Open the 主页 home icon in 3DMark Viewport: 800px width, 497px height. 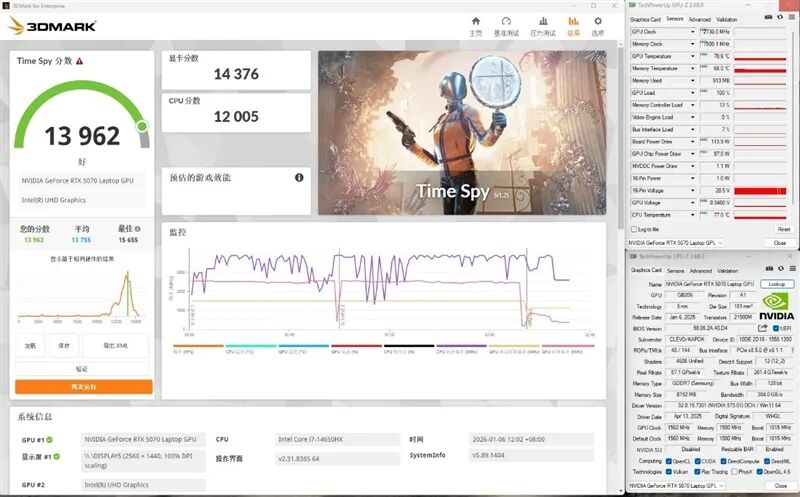(476, 24)
